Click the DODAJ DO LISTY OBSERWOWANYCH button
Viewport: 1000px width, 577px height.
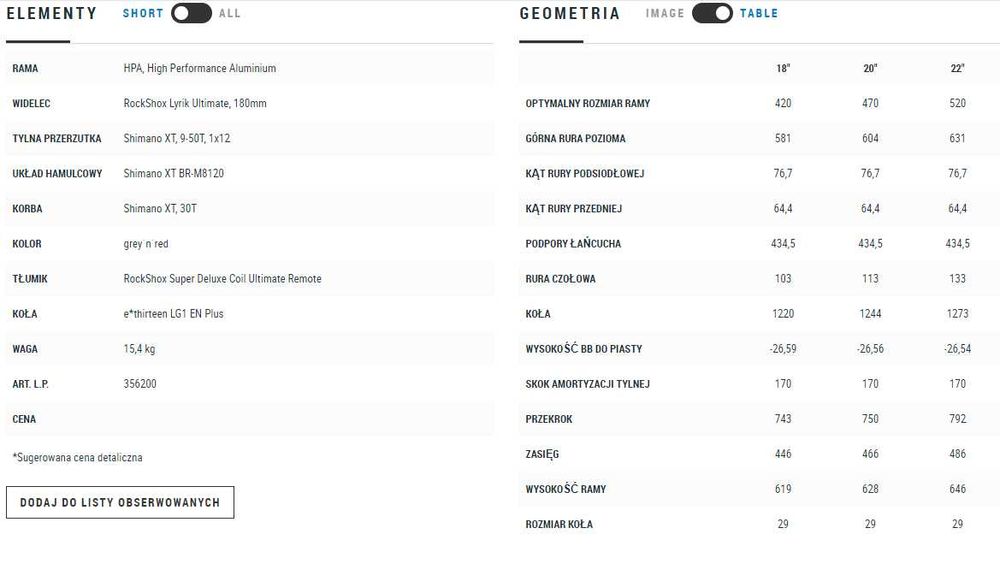(120, 502)
